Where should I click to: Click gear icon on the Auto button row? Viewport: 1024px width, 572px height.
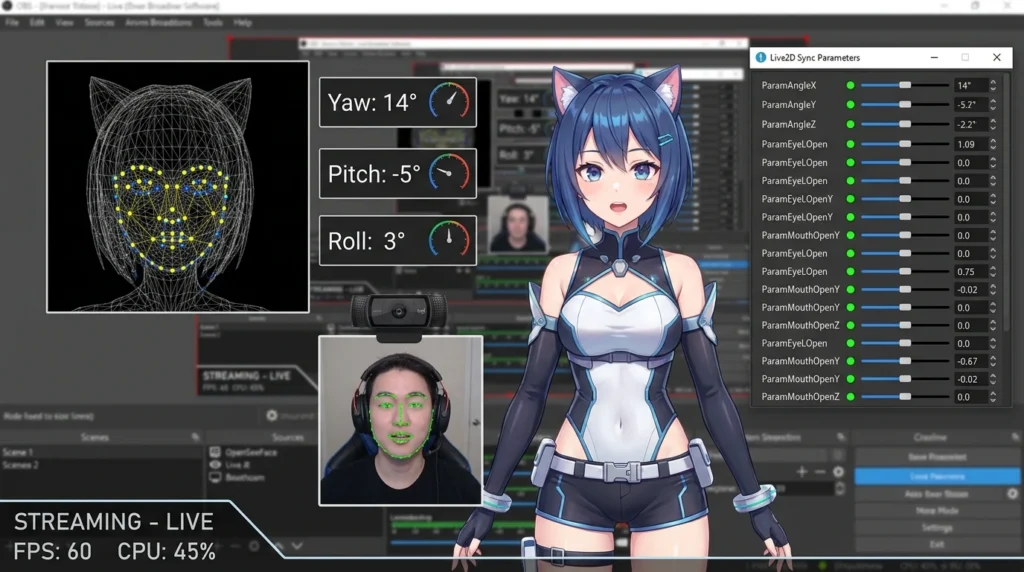click(1012, 494)
